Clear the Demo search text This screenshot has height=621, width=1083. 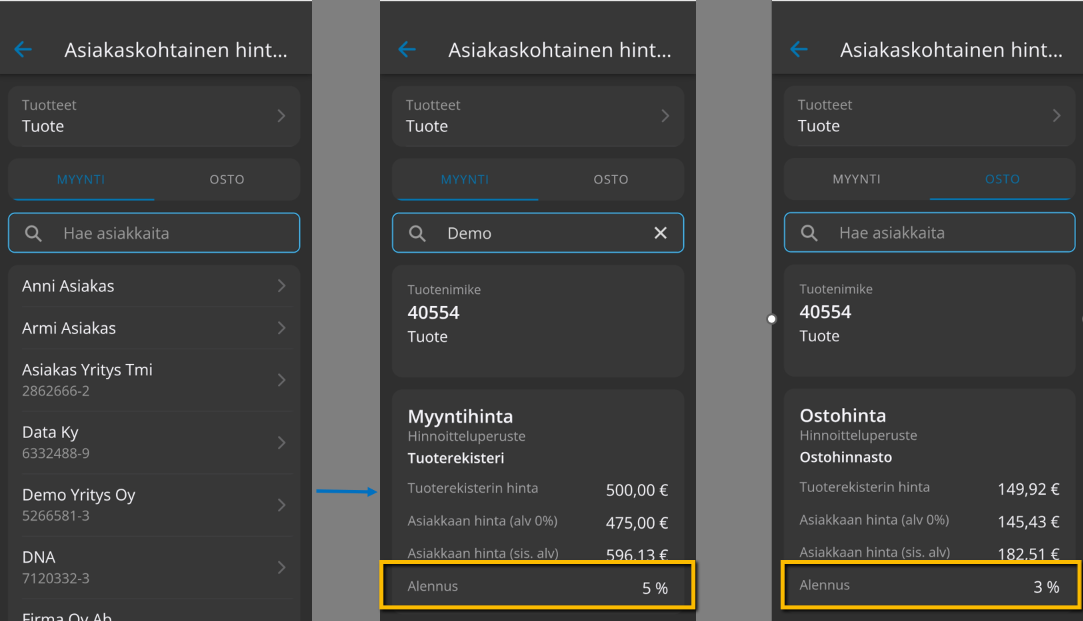point(660,233)
